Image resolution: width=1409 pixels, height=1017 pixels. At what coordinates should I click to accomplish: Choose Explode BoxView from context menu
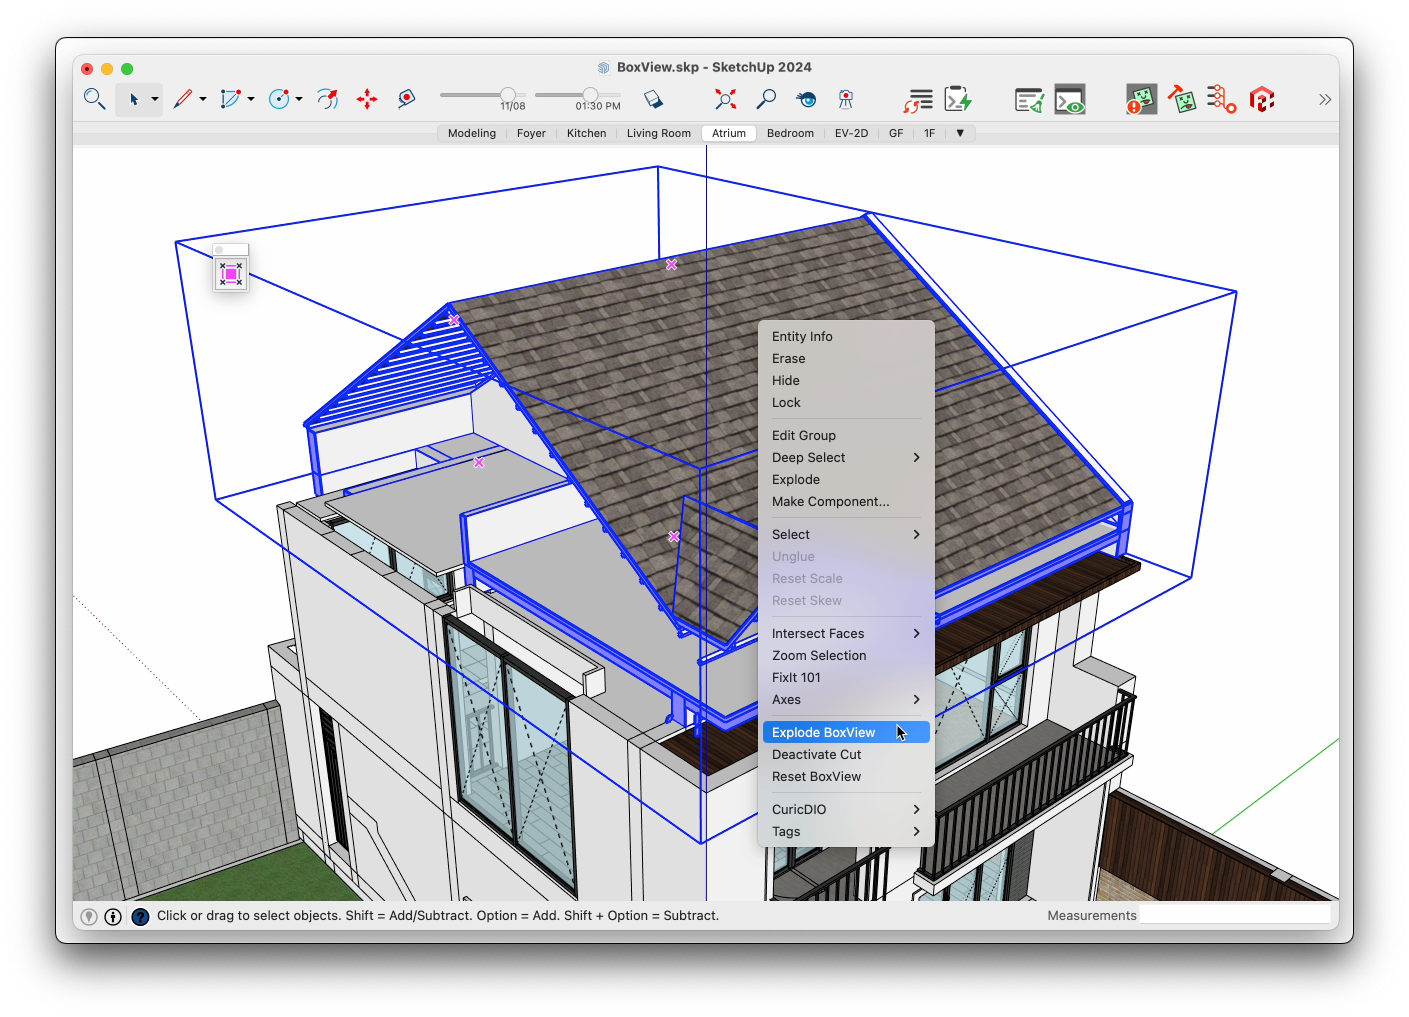click(x=823, y=733)
